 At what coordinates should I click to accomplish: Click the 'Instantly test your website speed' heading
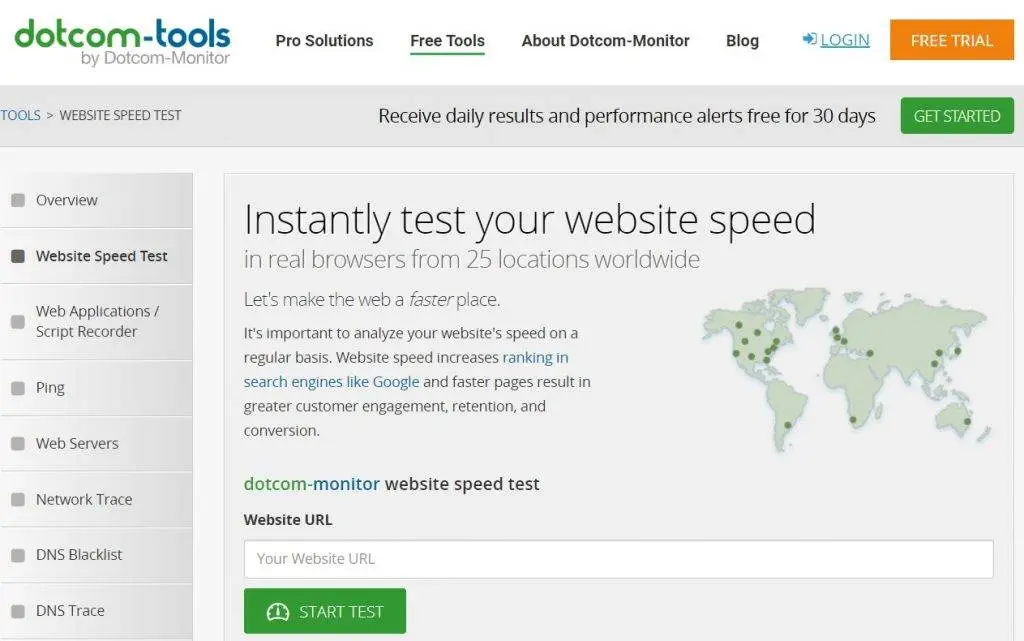tap(530, 220)
